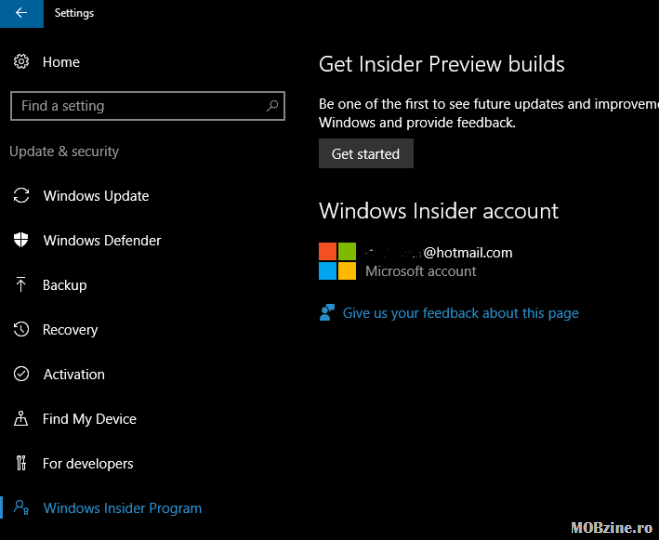
Task: Click the Recovery clock icon
Action: [21, 329]
